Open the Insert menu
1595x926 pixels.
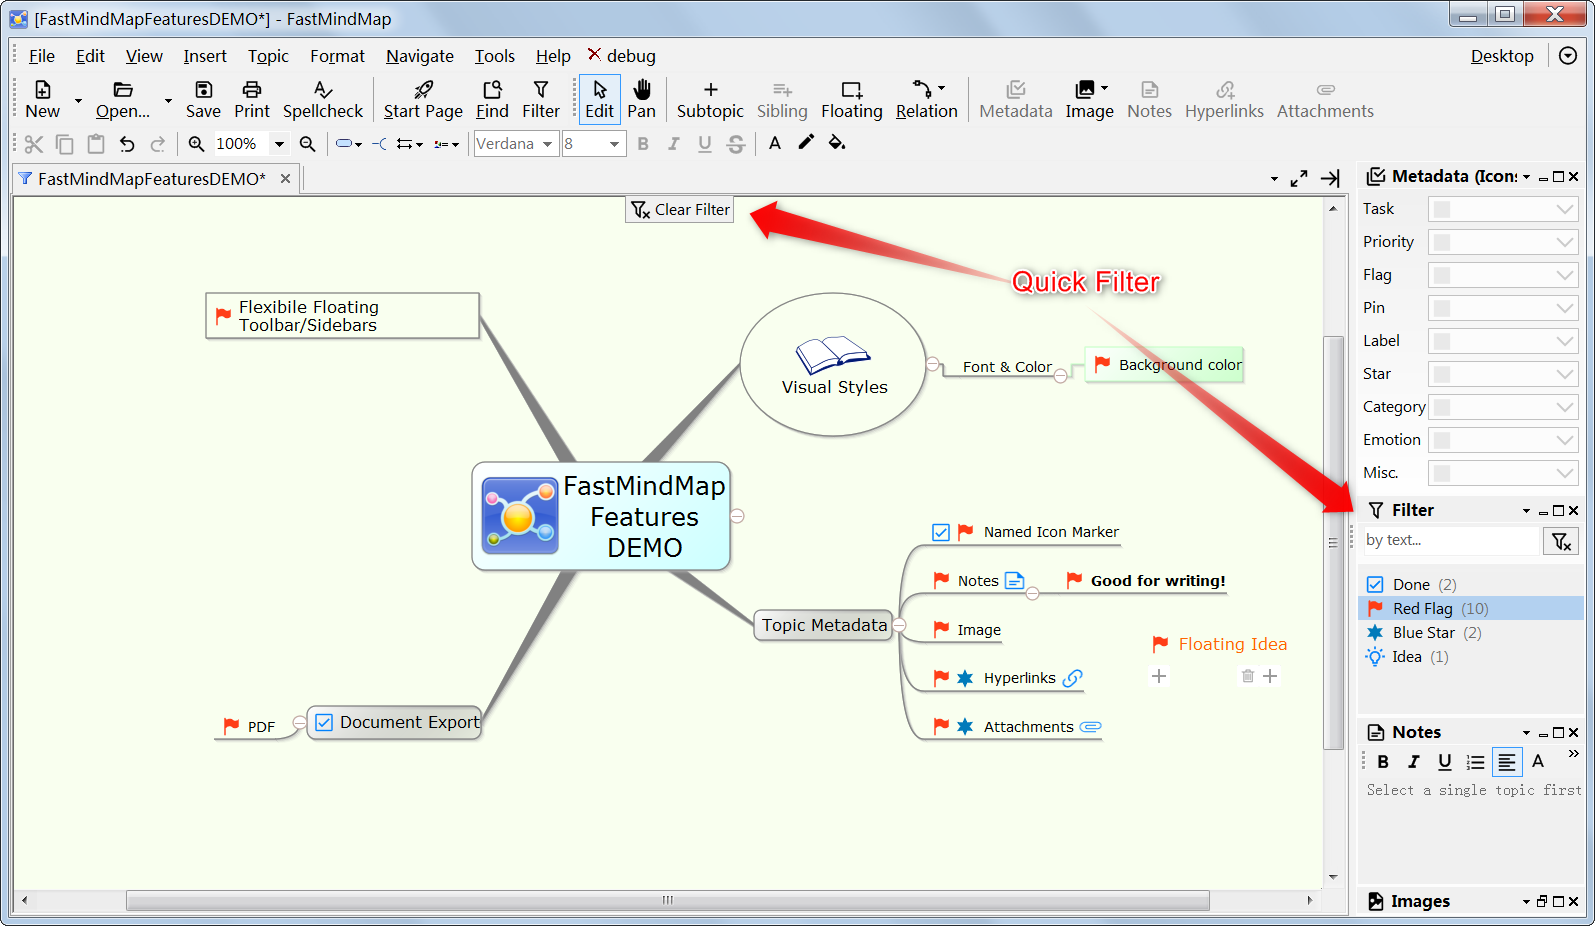coord(205,56)
